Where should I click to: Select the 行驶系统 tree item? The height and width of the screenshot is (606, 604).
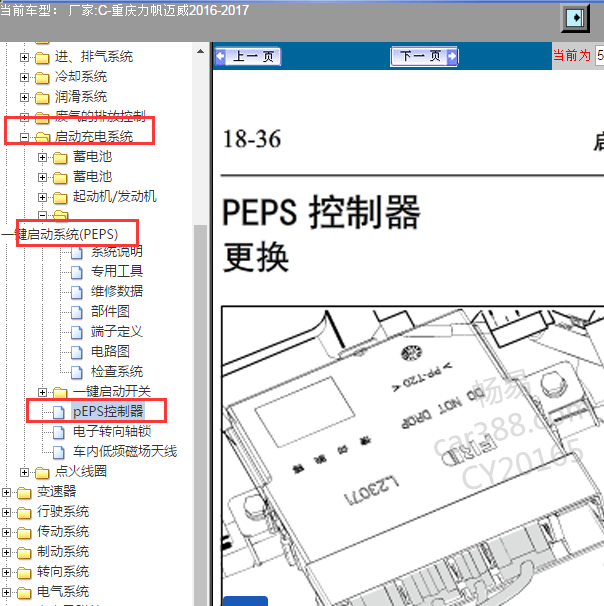(63, 512)
